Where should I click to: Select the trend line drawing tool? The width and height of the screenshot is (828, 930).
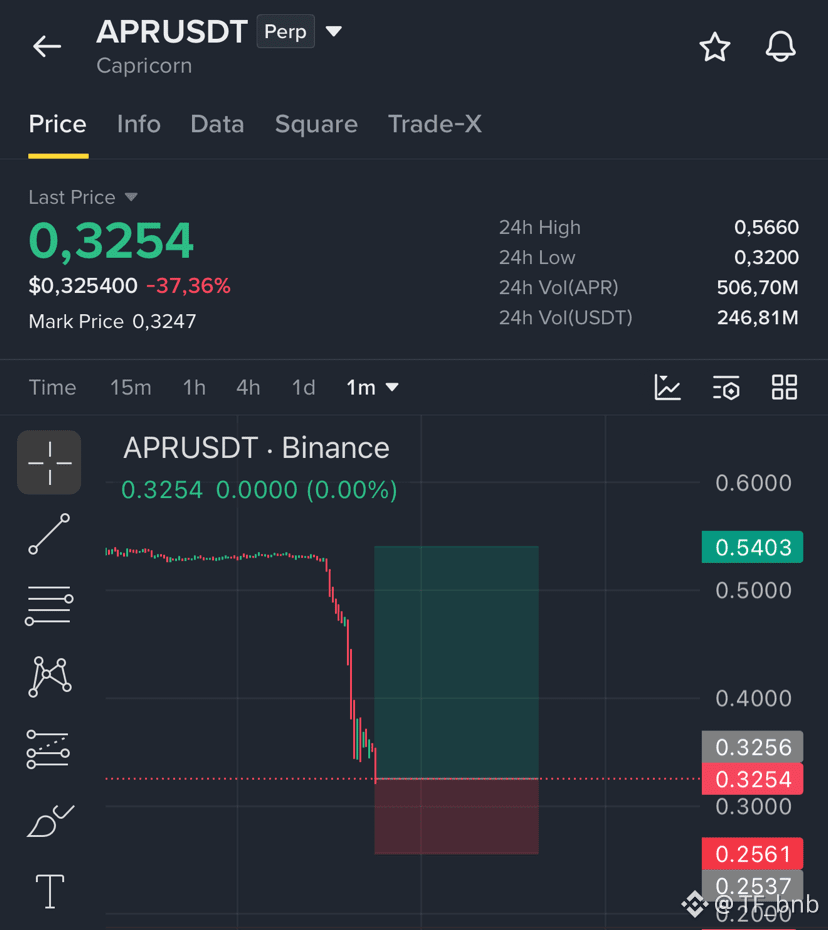coord(49,534)
